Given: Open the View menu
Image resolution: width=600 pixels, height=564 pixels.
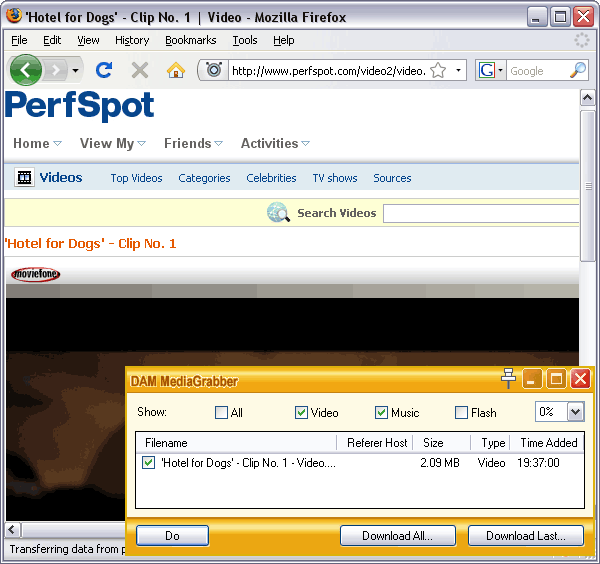Looking at the screenshot, I should [x=88, y=40].
